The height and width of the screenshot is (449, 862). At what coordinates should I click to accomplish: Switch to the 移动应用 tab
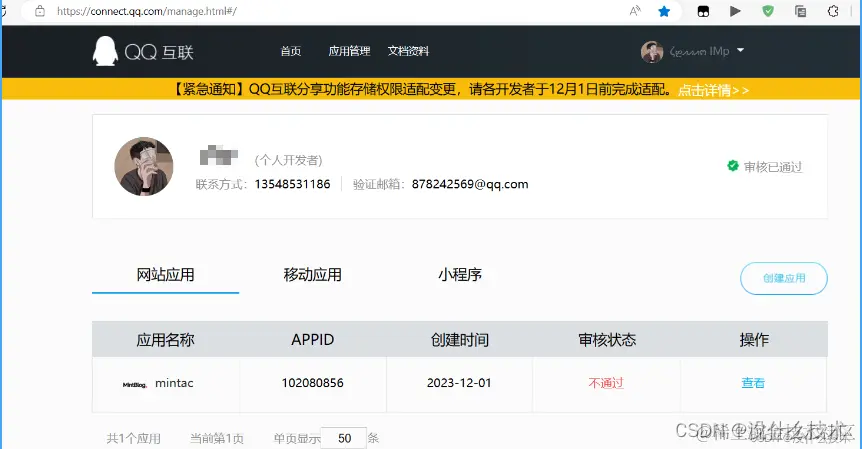312,274
